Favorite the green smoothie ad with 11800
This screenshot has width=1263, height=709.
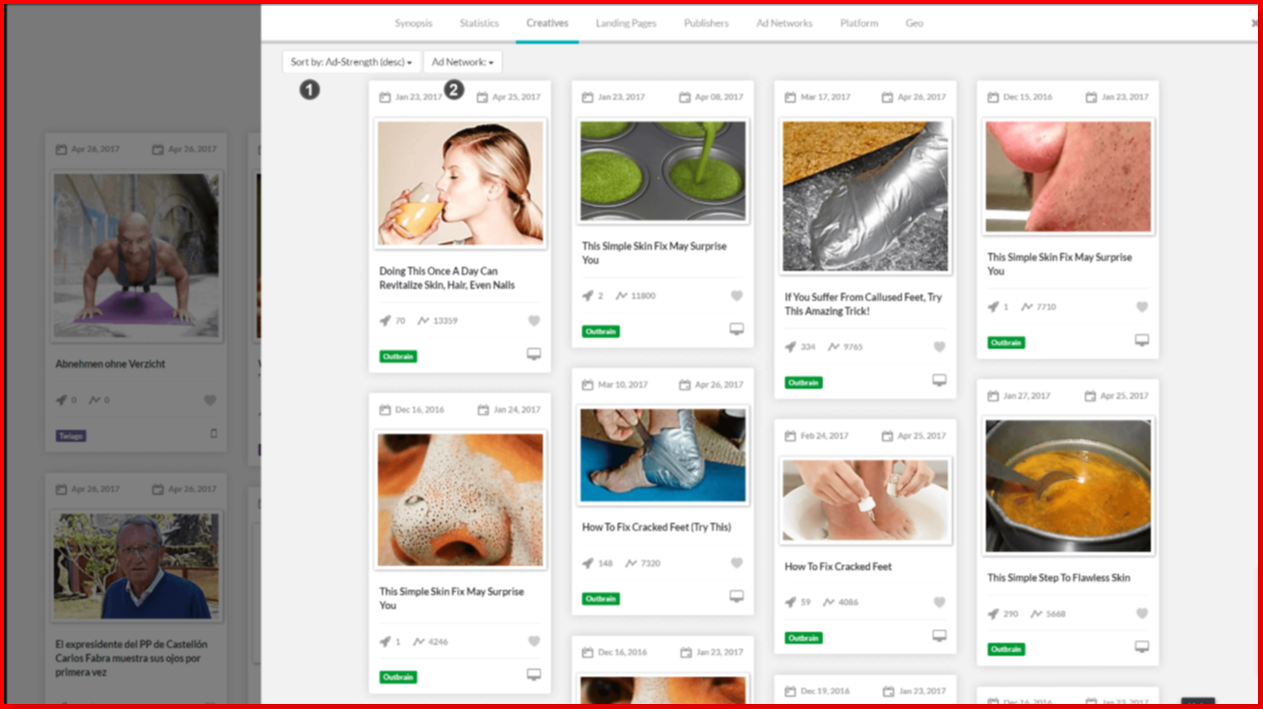tap(737, 296)
